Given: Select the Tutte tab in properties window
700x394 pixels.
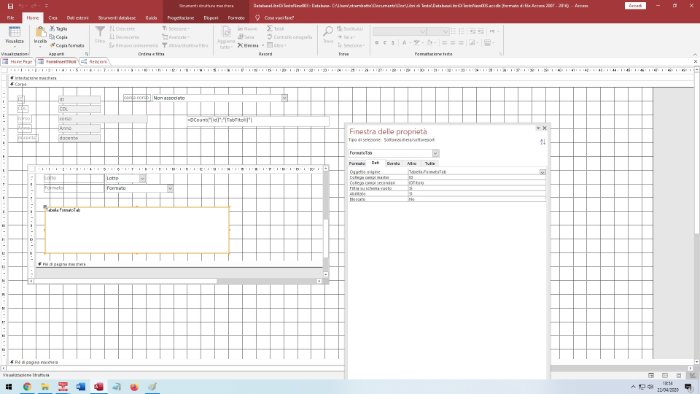Looking at the screenshot, I should tap(429, 164).
